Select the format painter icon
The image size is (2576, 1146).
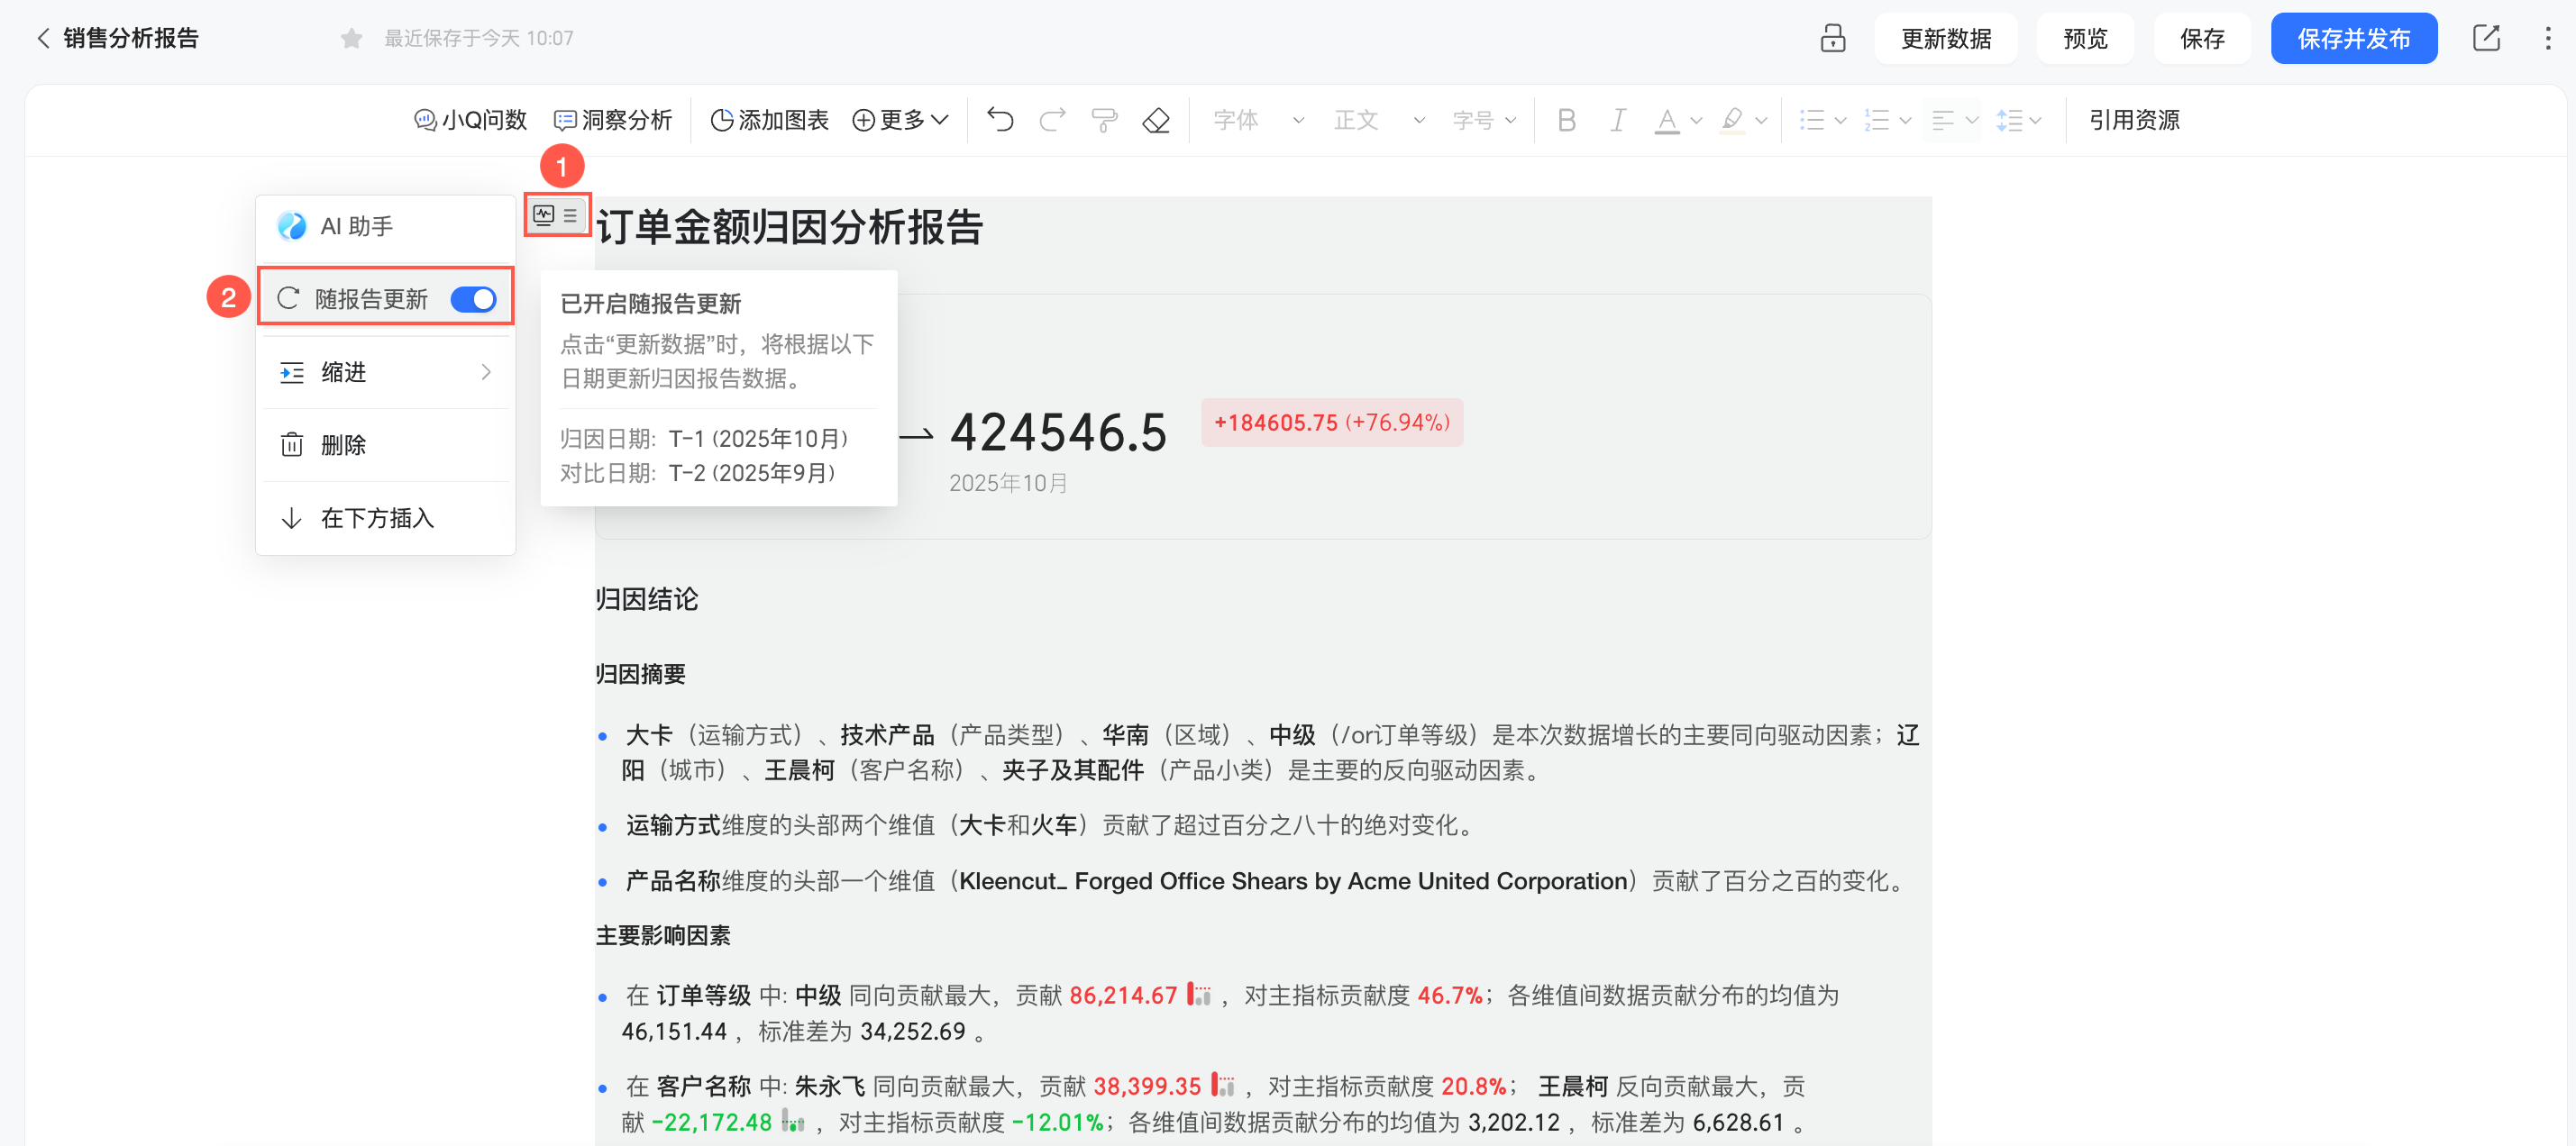[x=1104, y=120]
